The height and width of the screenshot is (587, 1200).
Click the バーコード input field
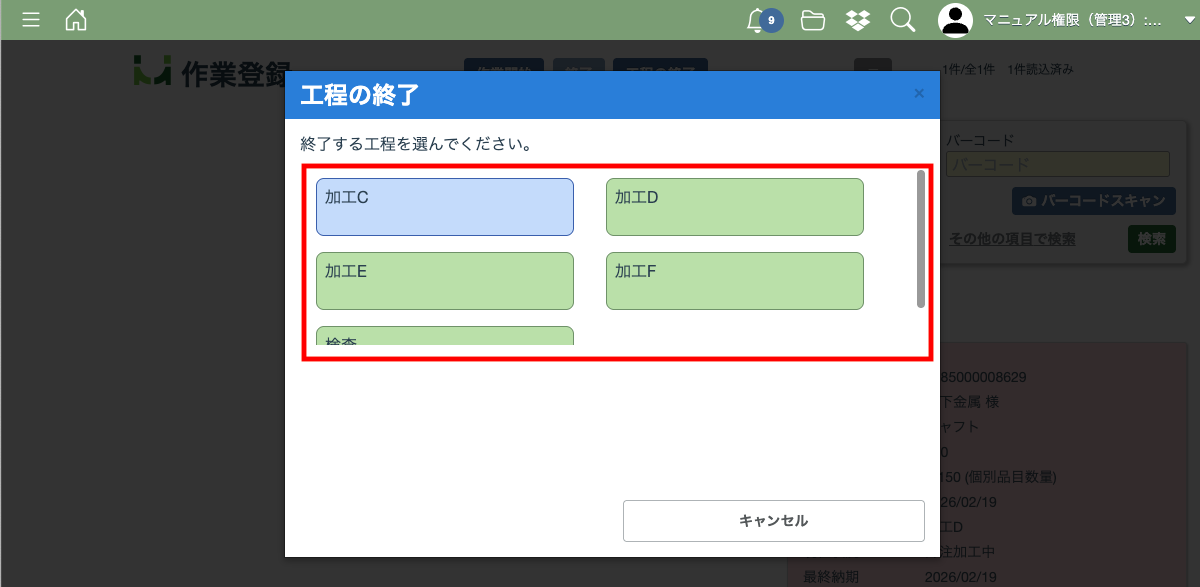coord(1057,165)
